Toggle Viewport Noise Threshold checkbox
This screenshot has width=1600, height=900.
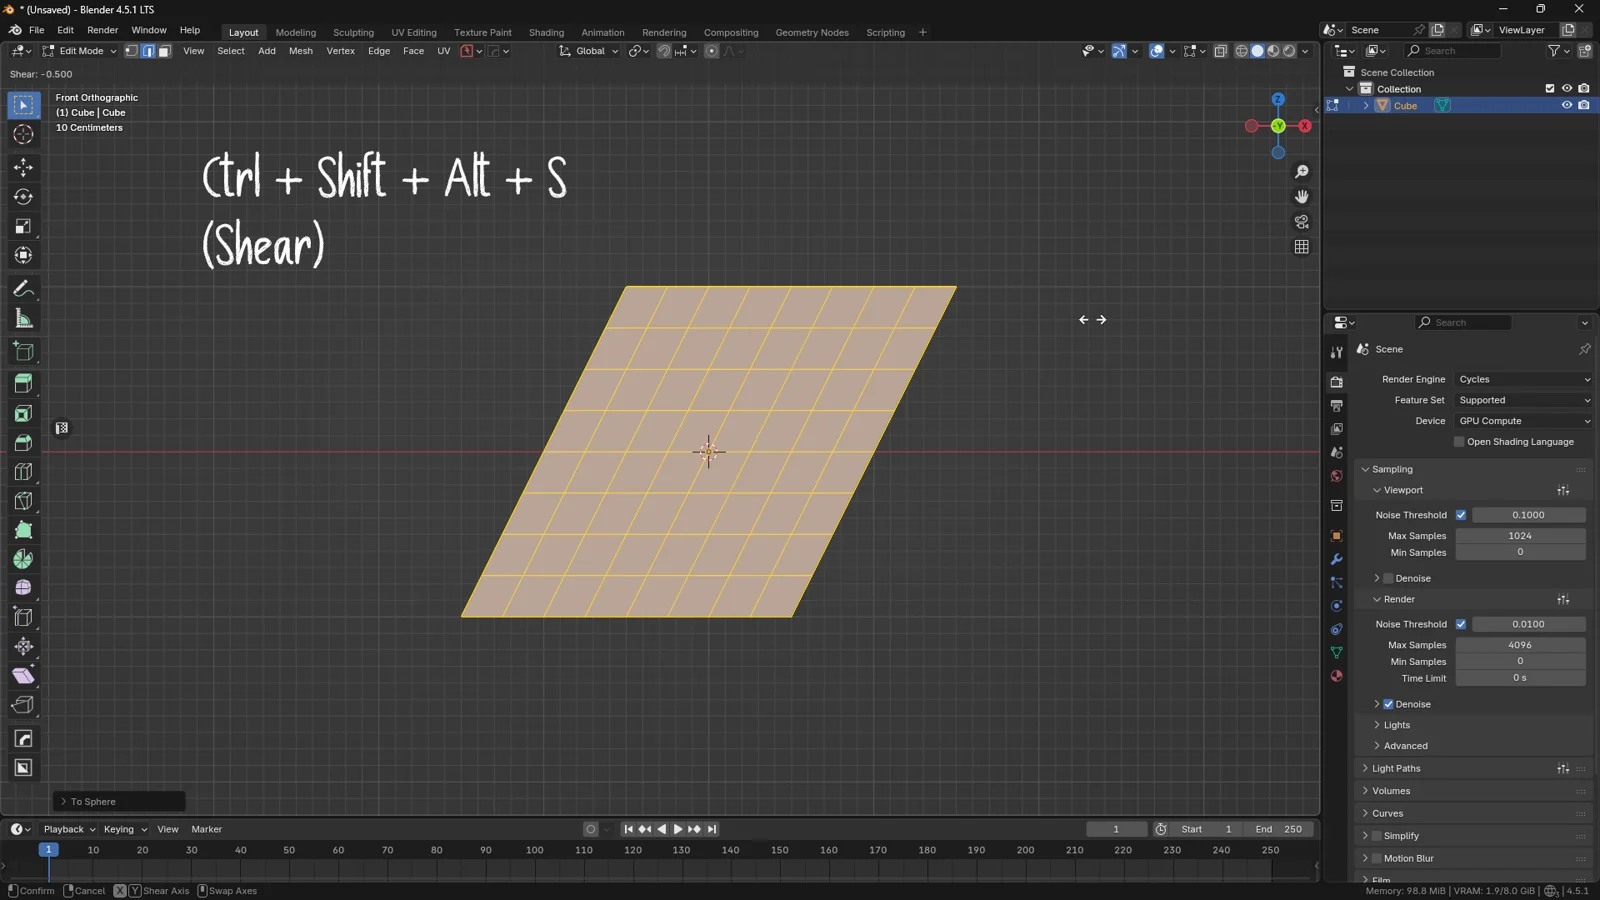coord(1461,515)
